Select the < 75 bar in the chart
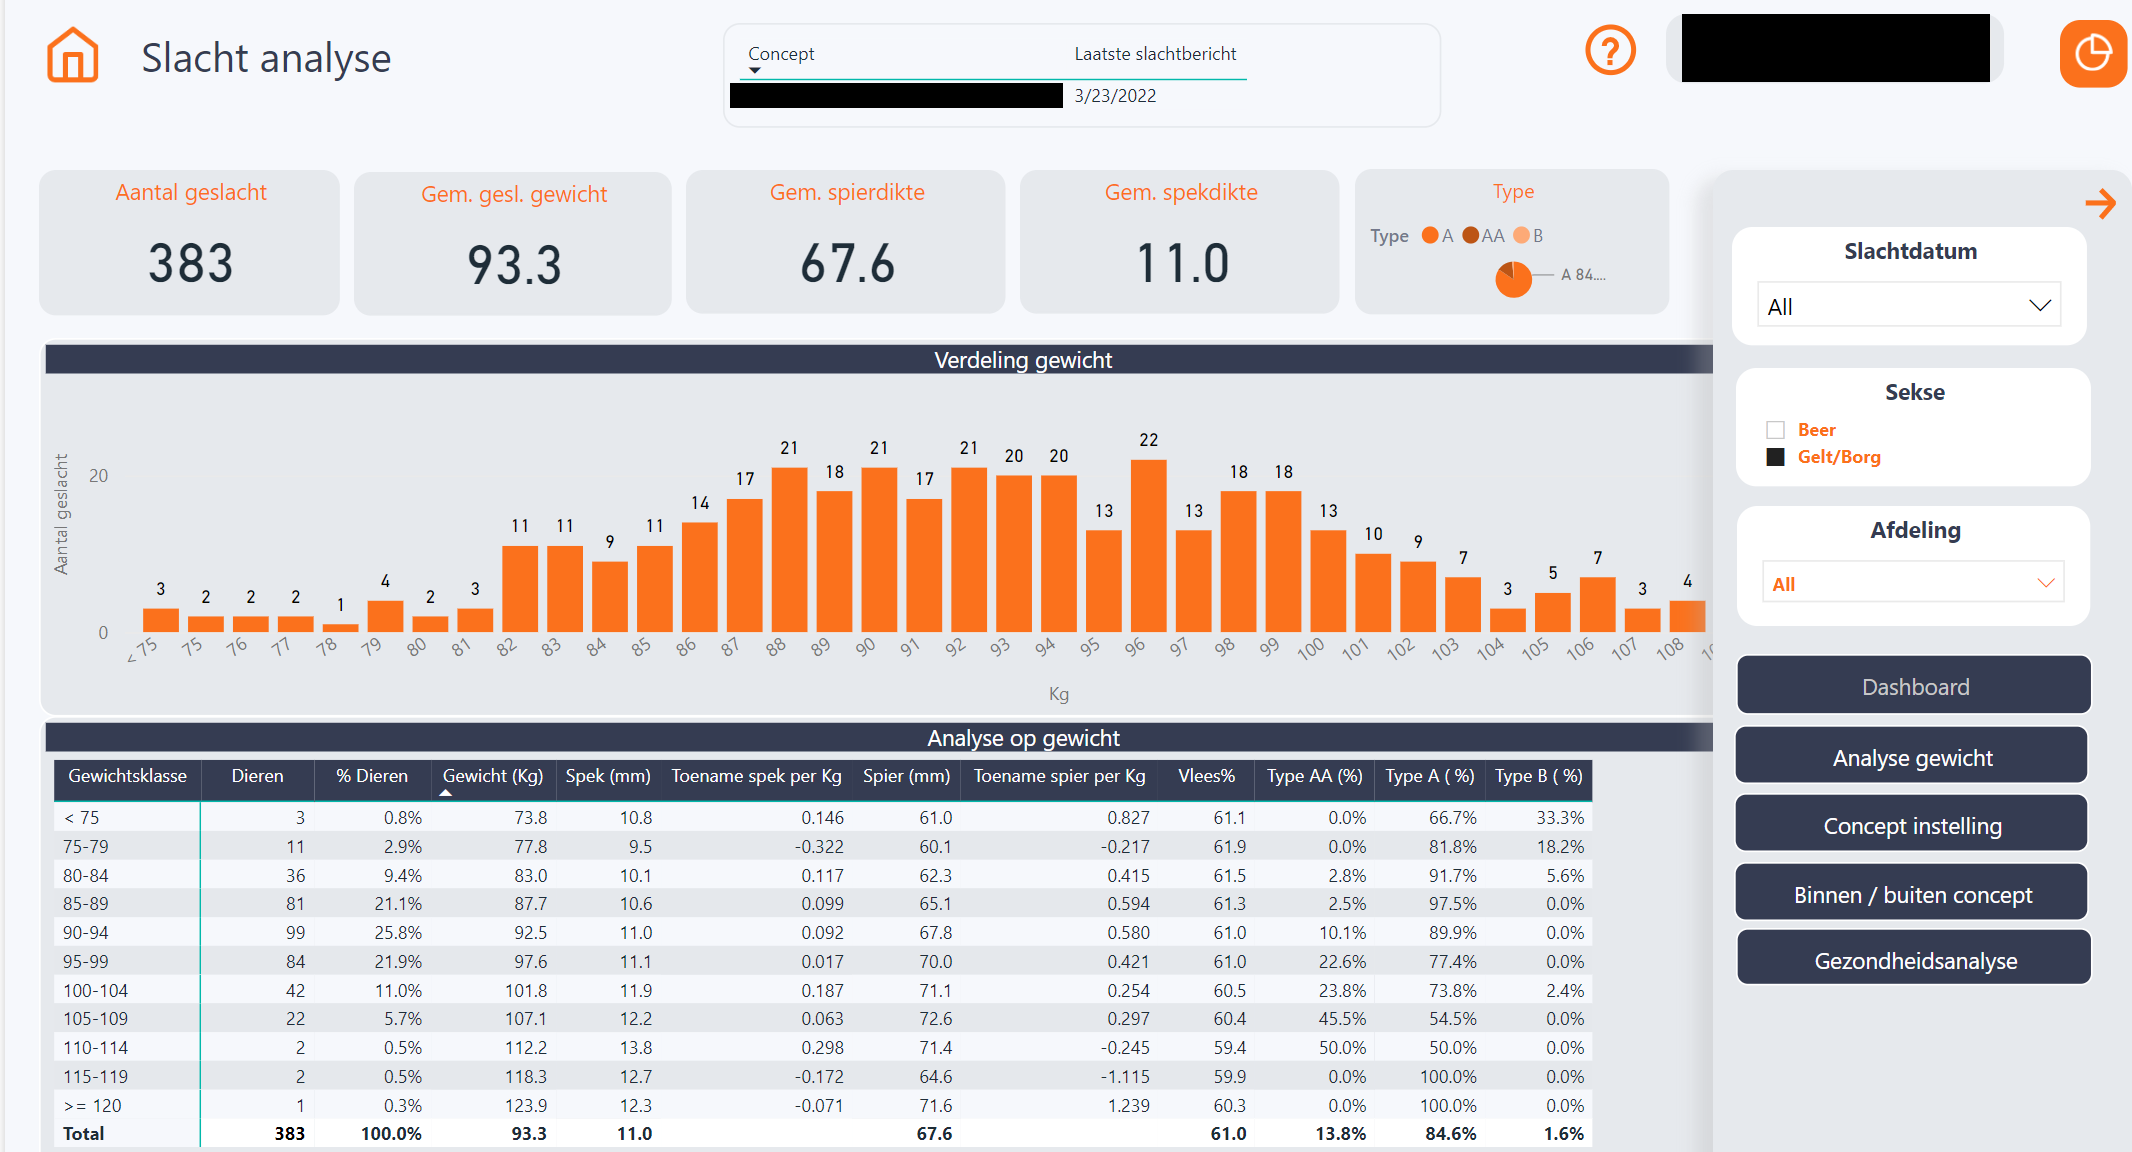This screenshot has height=1152, width=2132. point(160,620)
